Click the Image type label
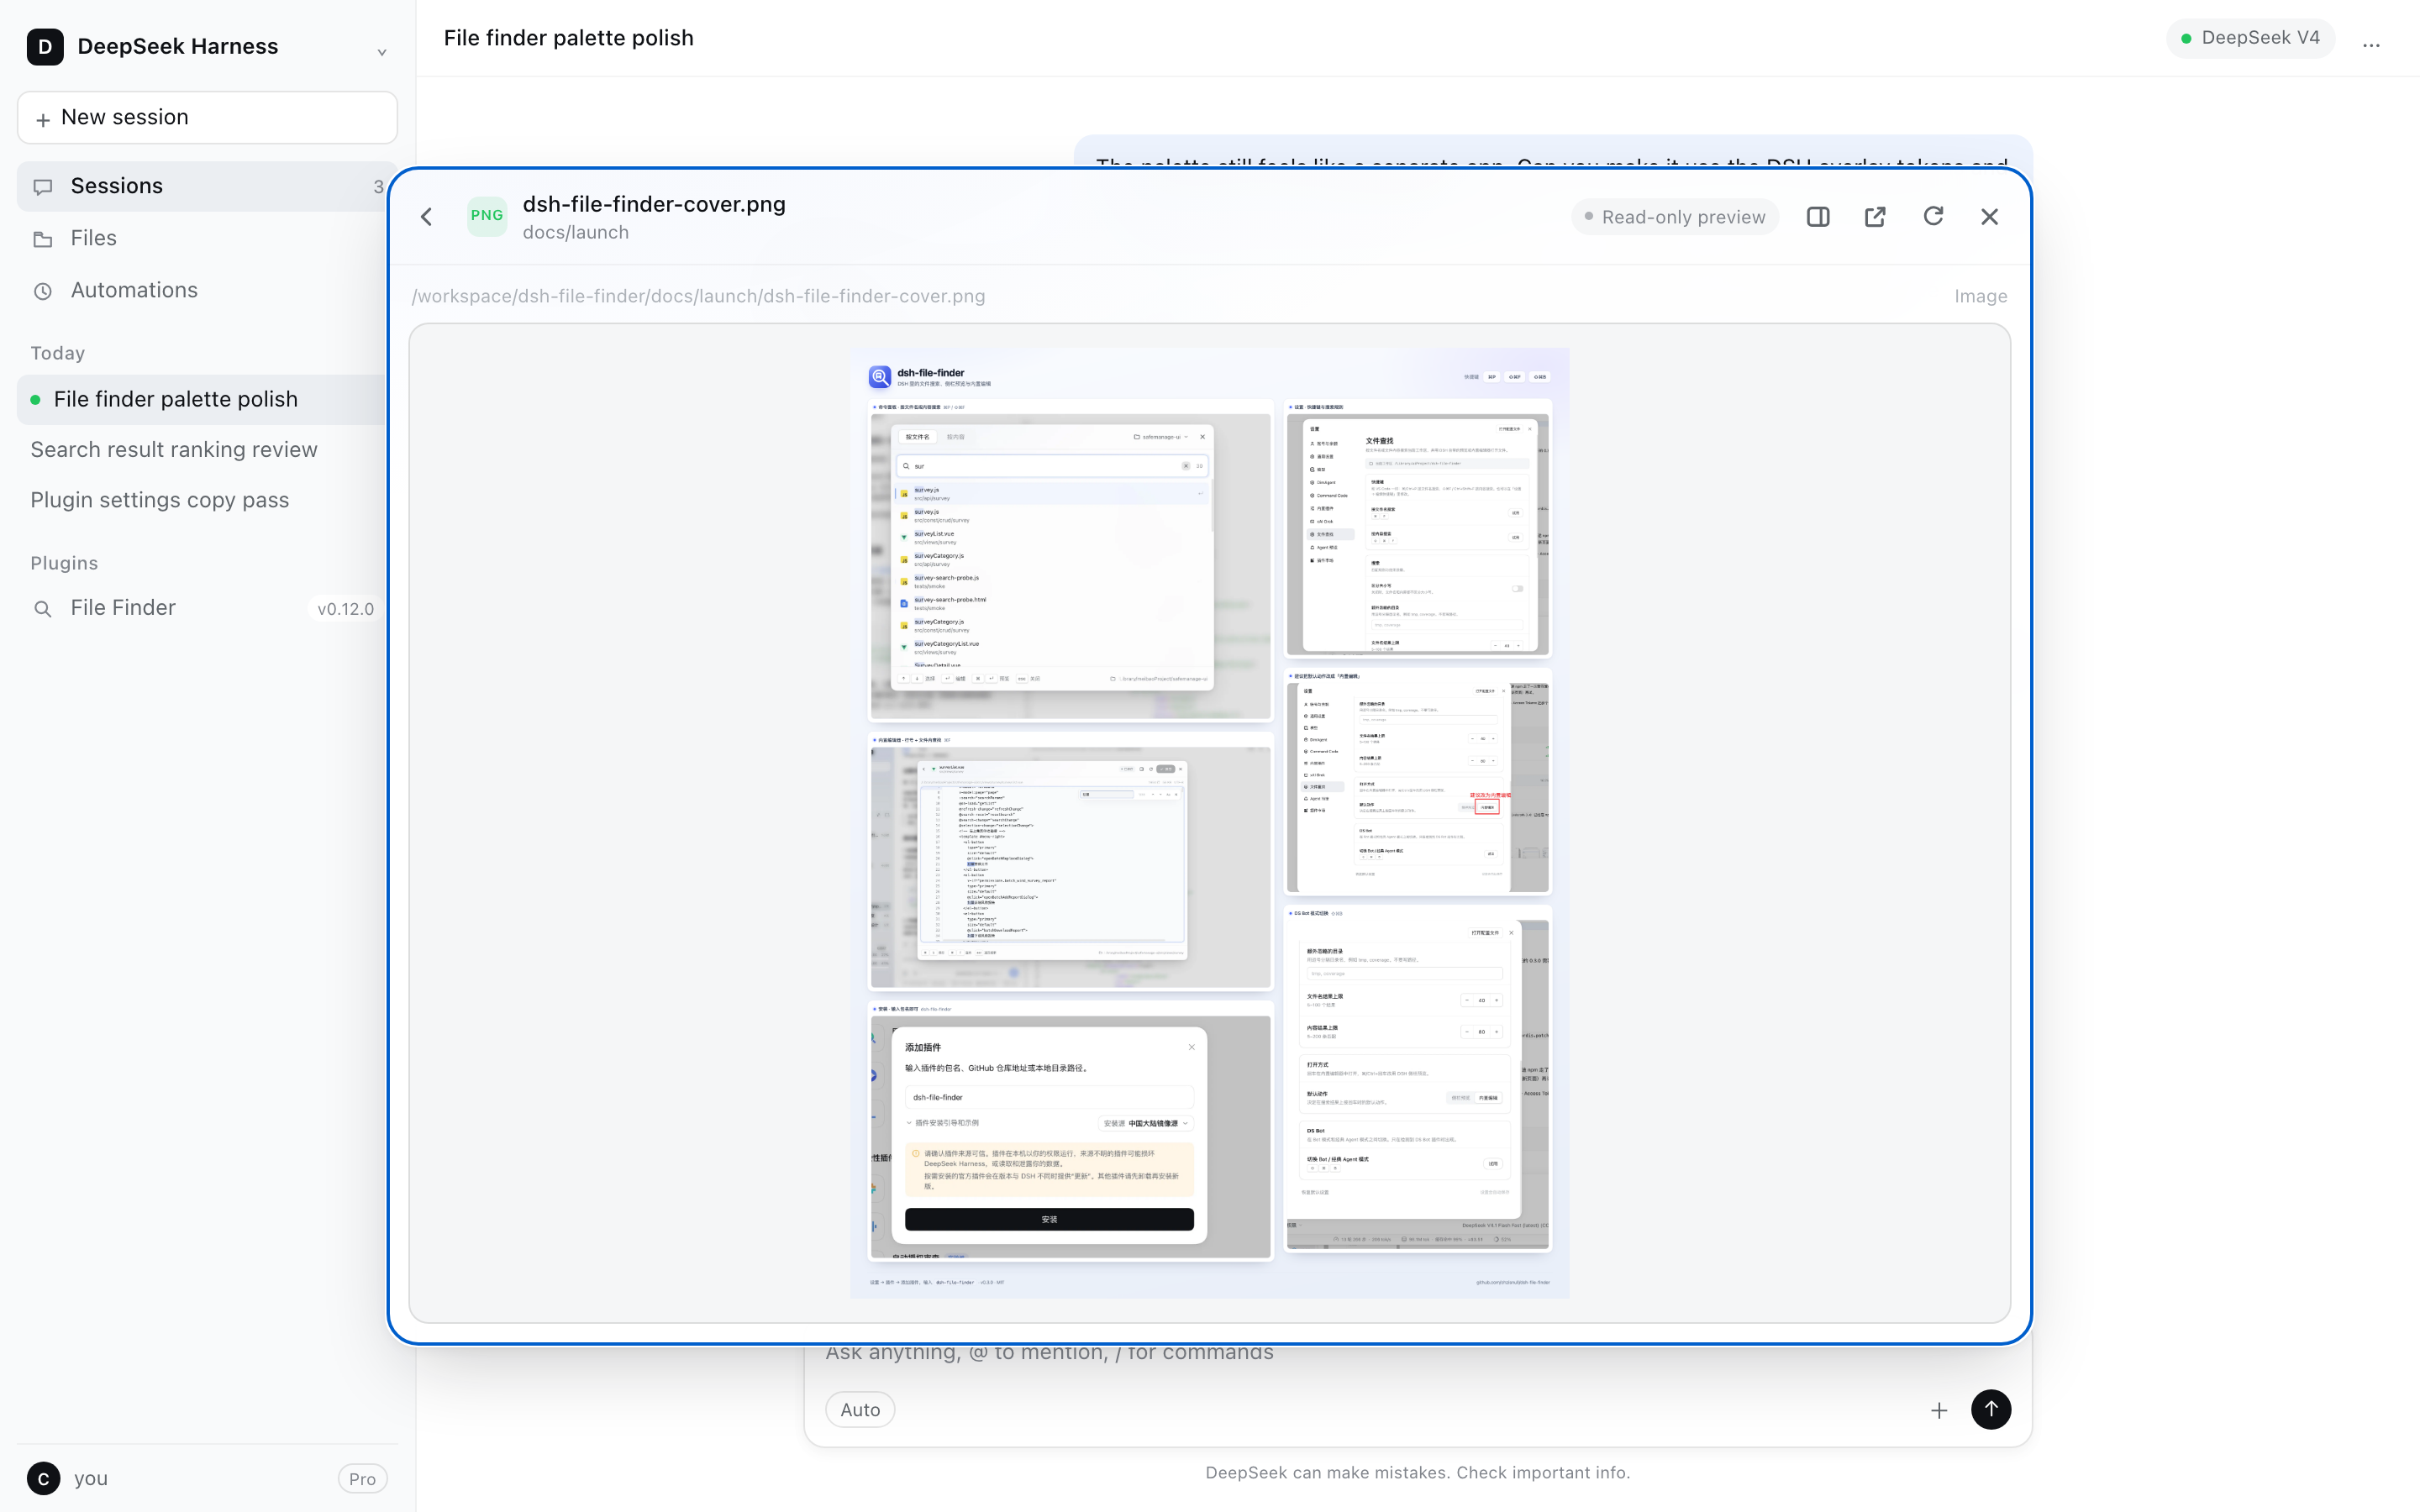Screen dimensions: 2420x1512 click(x=1981, y=296)
